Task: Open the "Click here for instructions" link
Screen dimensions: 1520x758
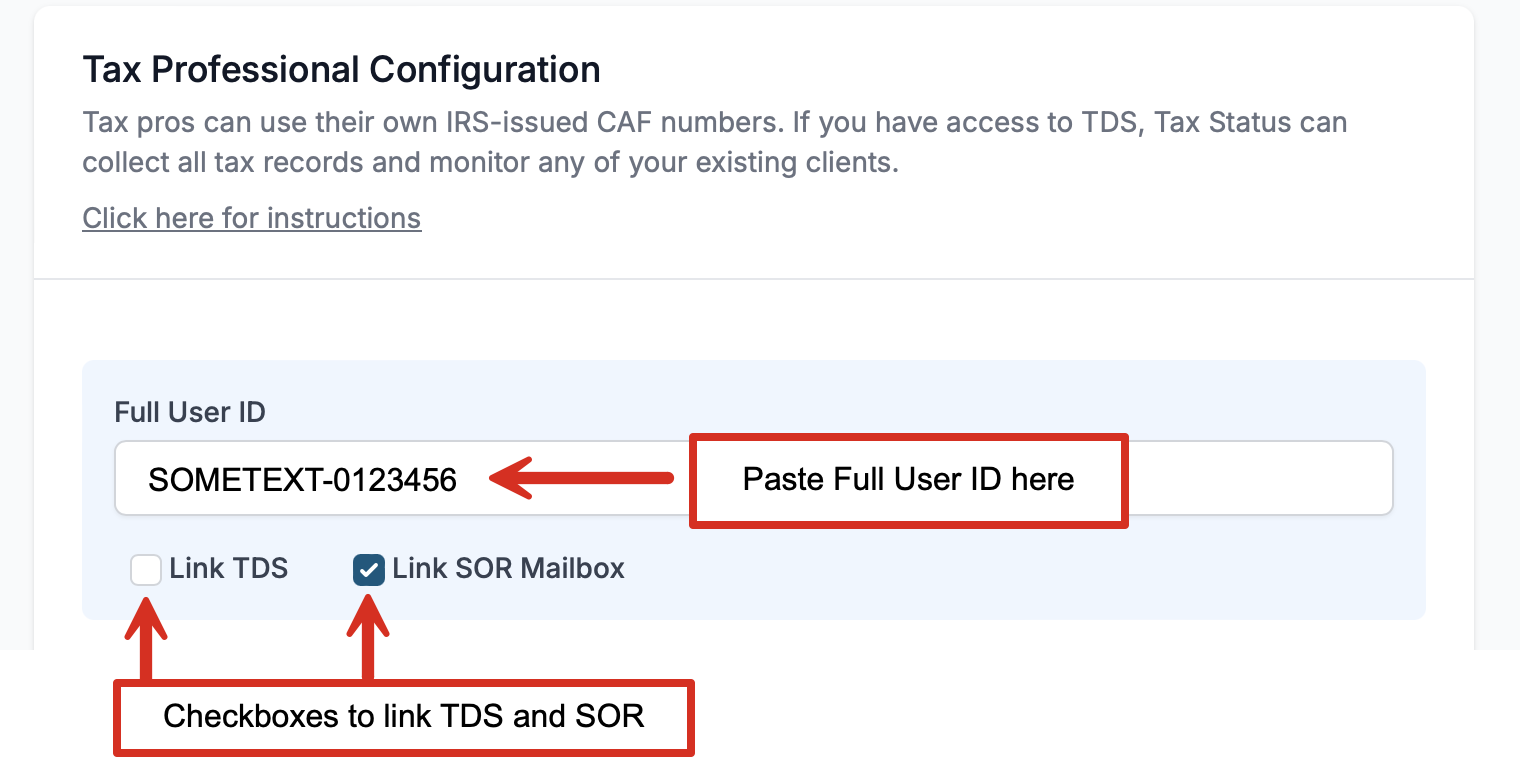Action: coord(251,218)
